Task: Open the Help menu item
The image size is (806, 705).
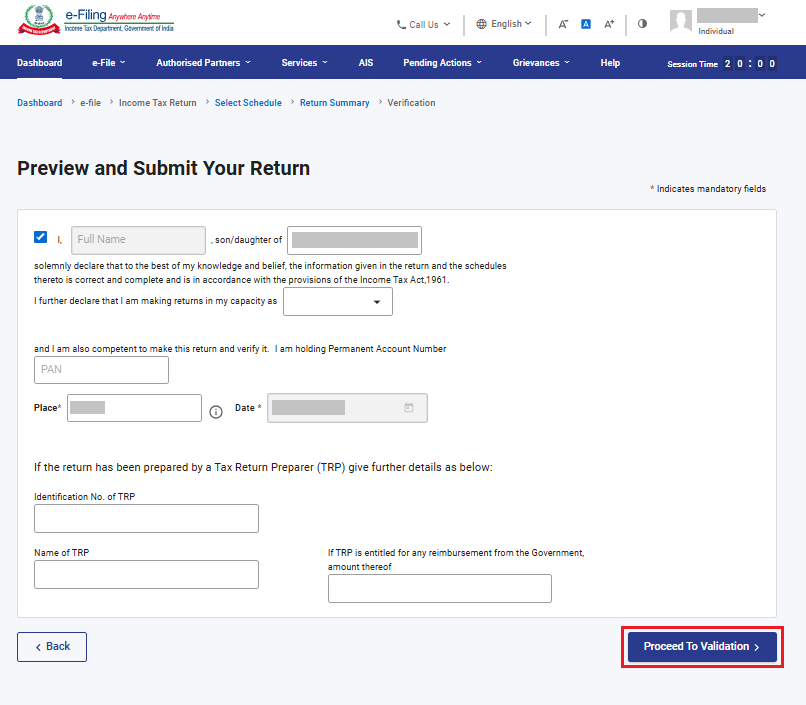Action: point(610,63)
